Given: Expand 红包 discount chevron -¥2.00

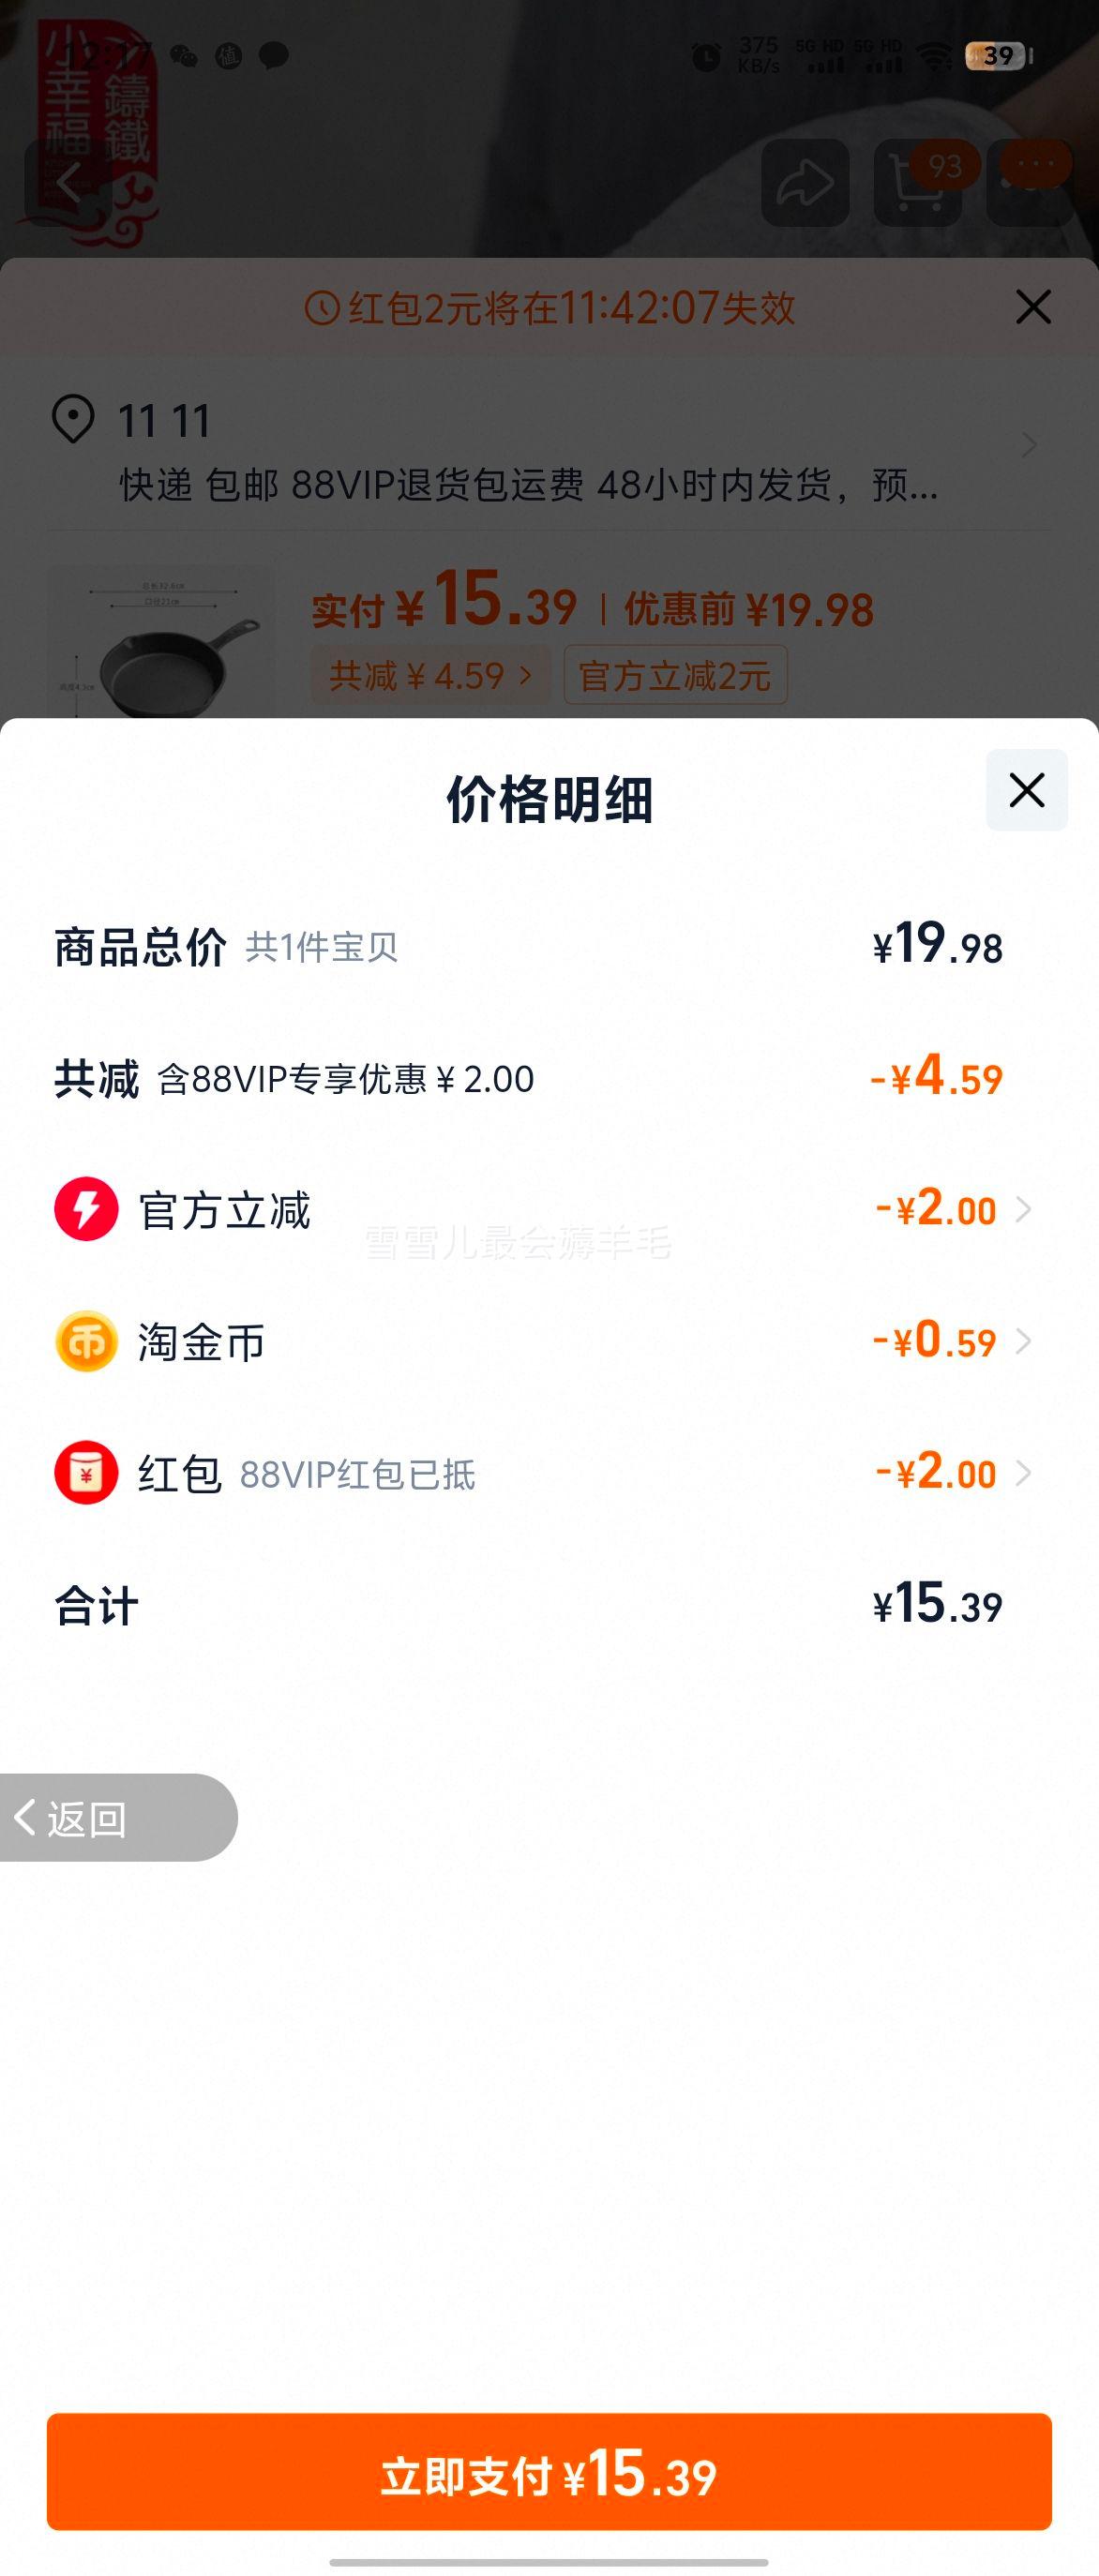Looking at the screenshot, I should tap(1023, 1473).
